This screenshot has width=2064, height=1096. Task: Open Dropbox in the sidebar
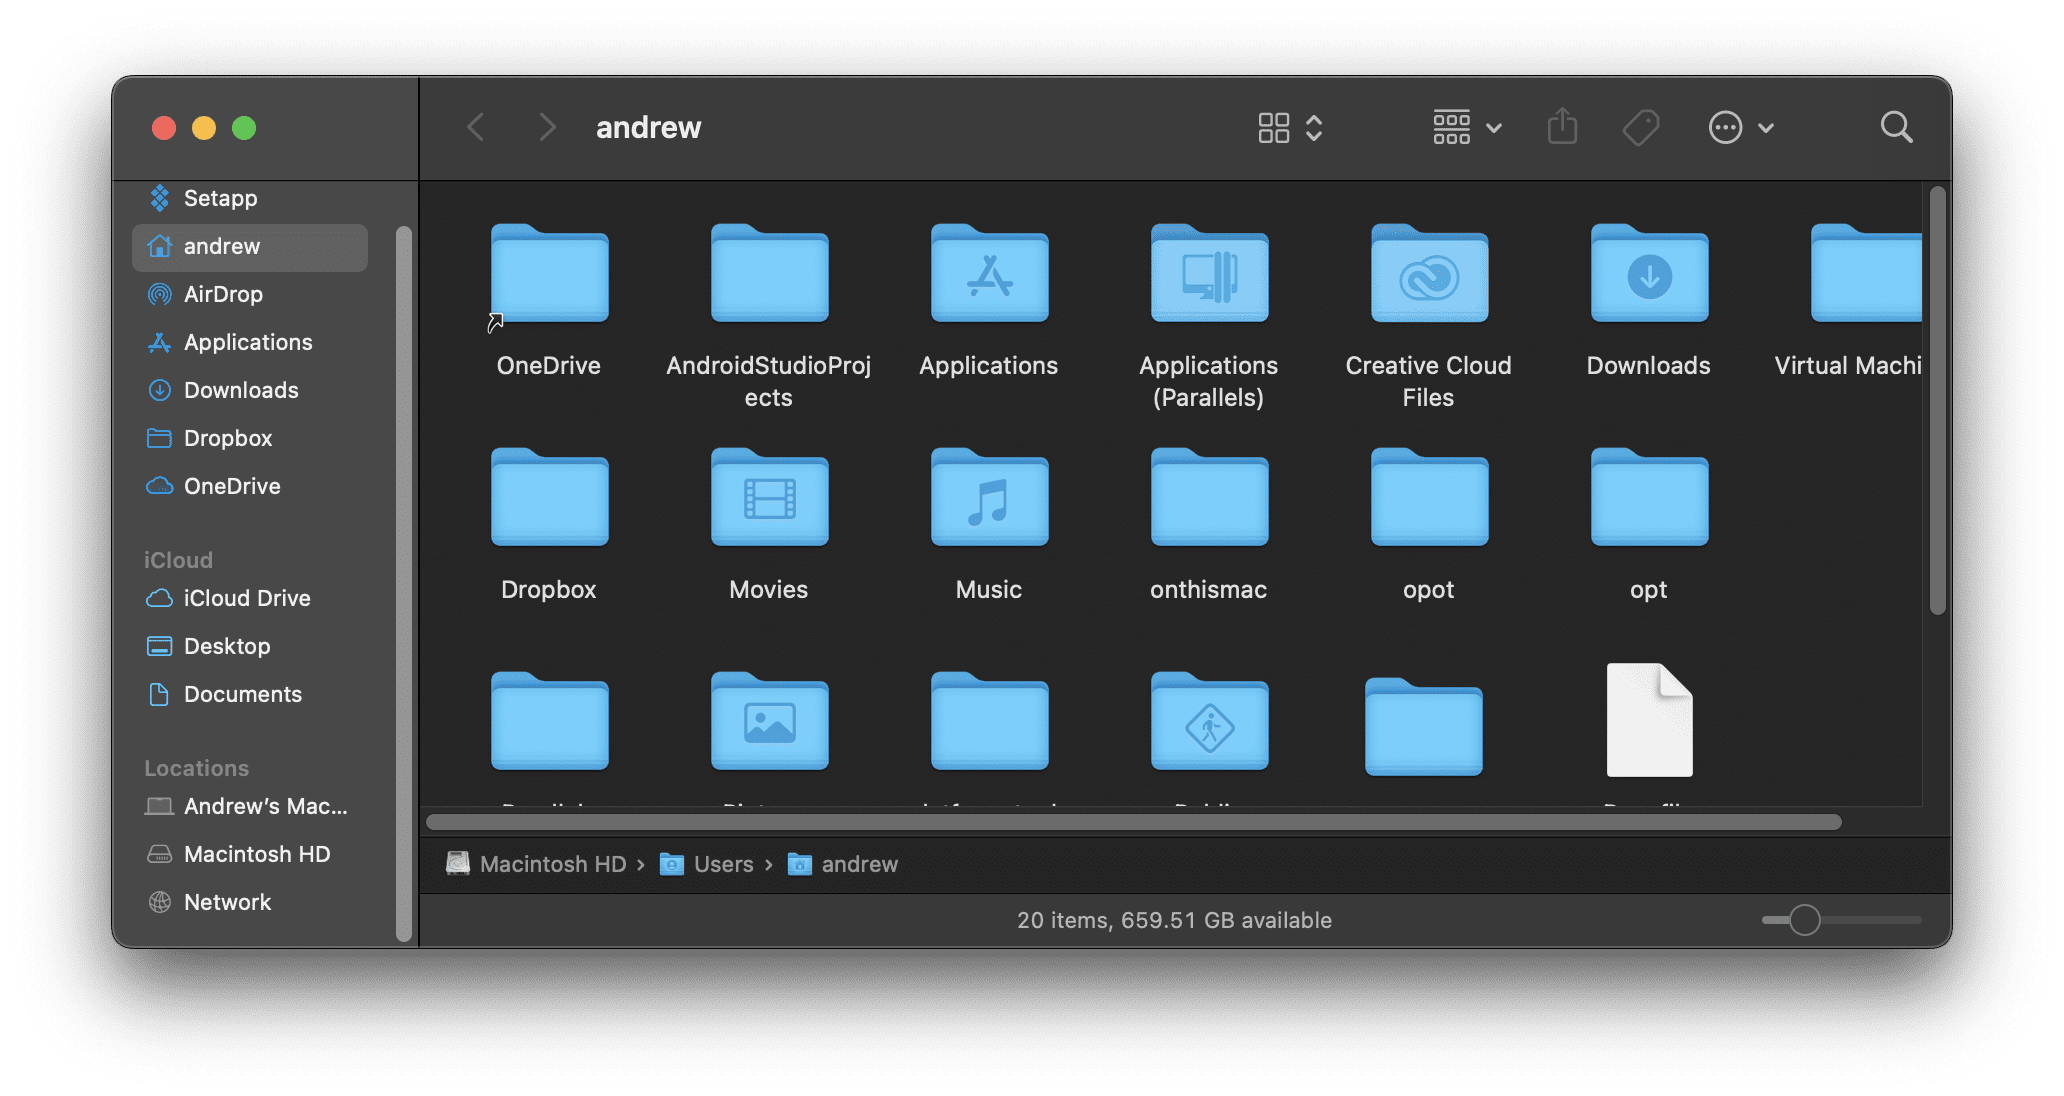point(250,438)
